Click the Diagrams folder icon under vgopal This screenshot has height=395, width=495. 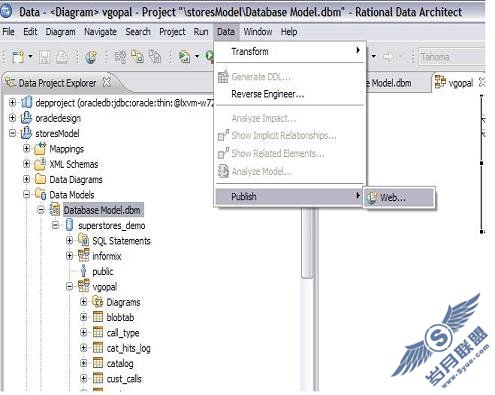[x=97, y=302]
